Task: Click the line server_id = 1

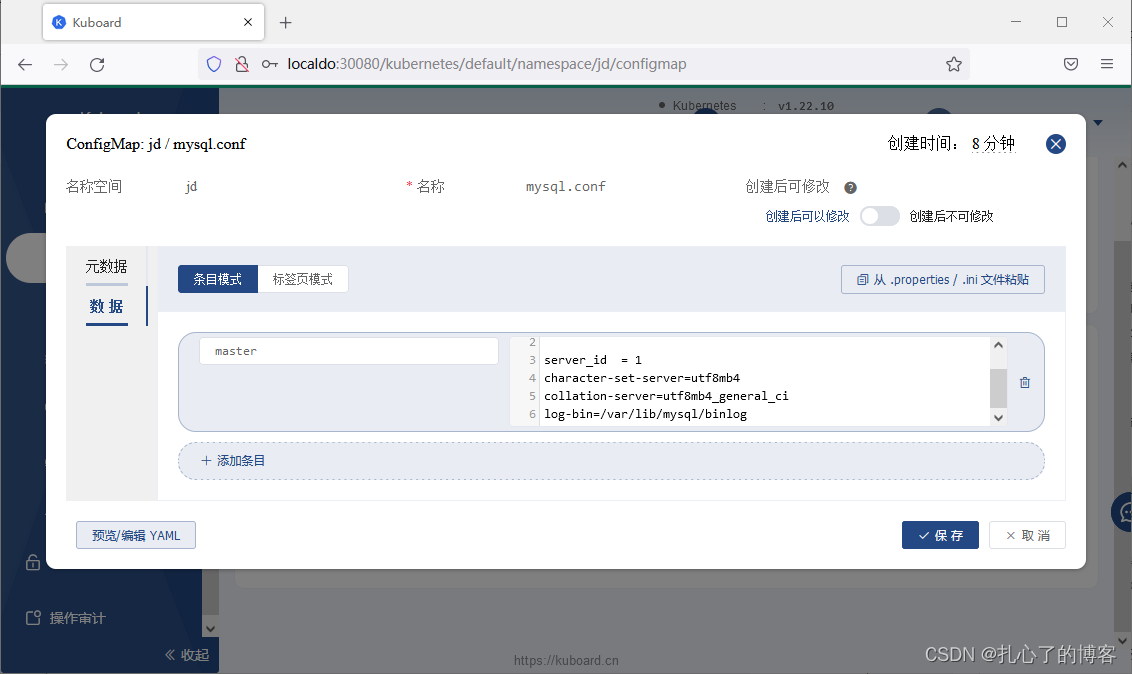Action: coord(593,360)
